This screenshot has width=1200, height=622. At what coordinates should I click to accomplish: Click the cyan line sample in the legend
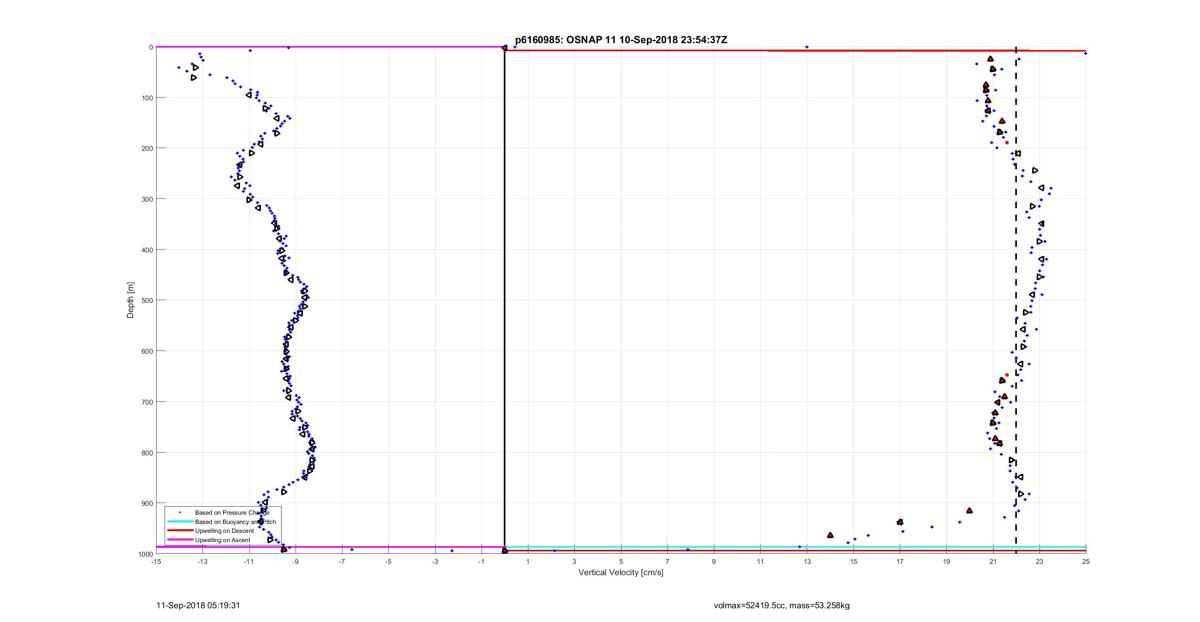179,521
